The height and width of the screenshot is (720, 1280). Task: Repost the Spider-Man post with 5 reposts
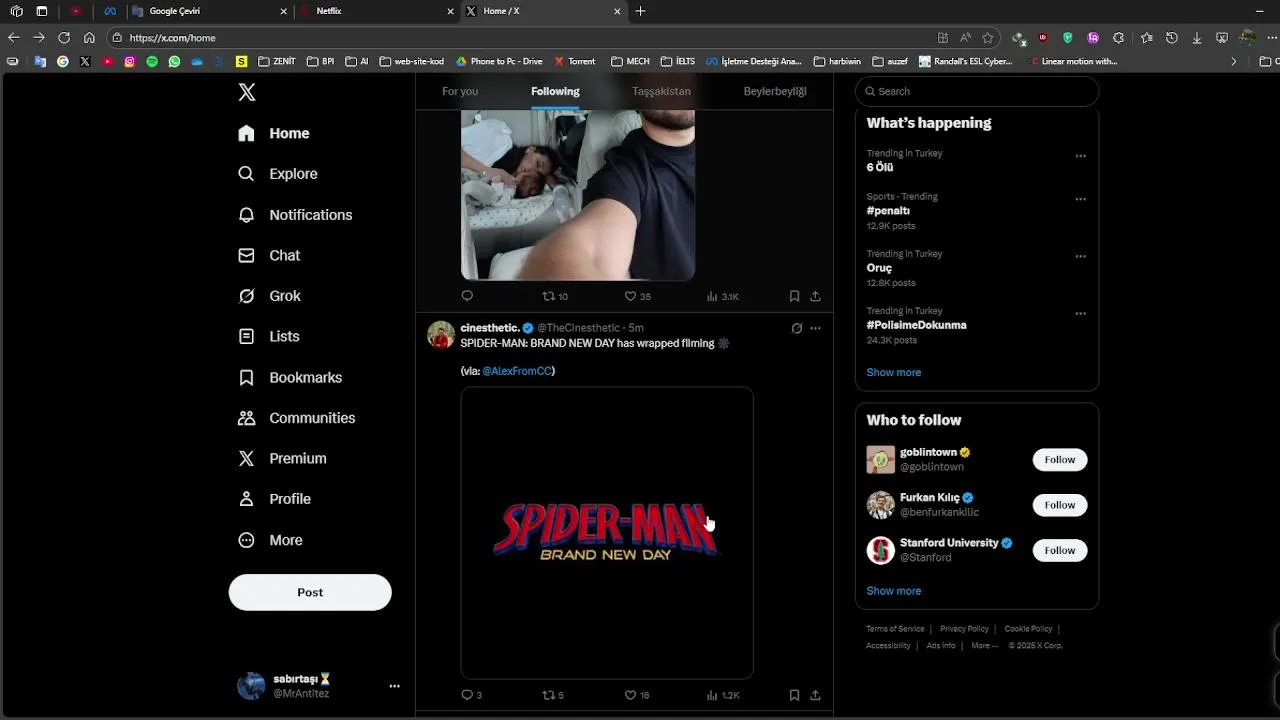pos(553,695)
